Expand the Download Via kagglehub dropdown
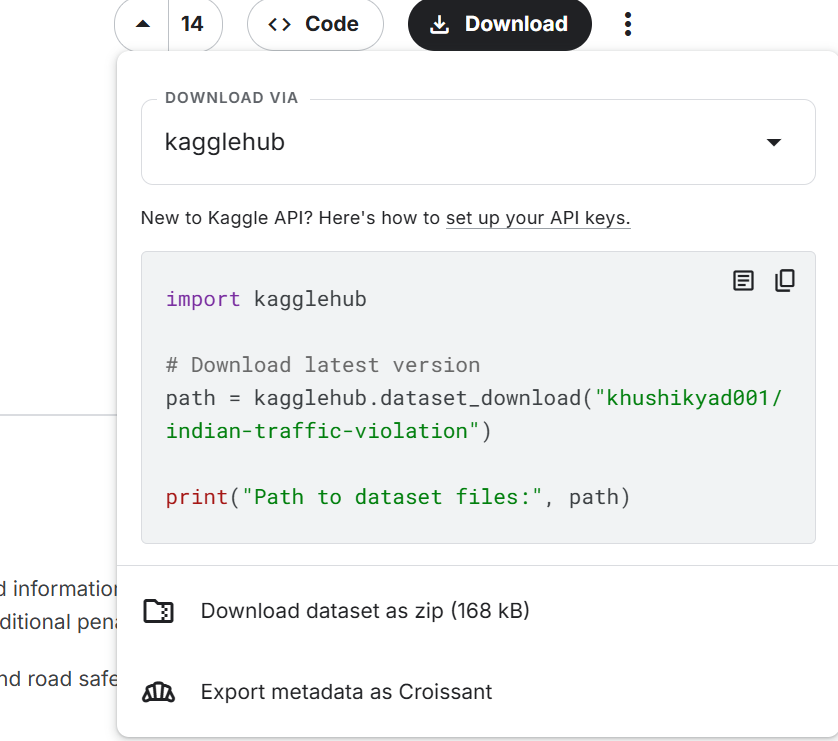 tap(478, 142)
